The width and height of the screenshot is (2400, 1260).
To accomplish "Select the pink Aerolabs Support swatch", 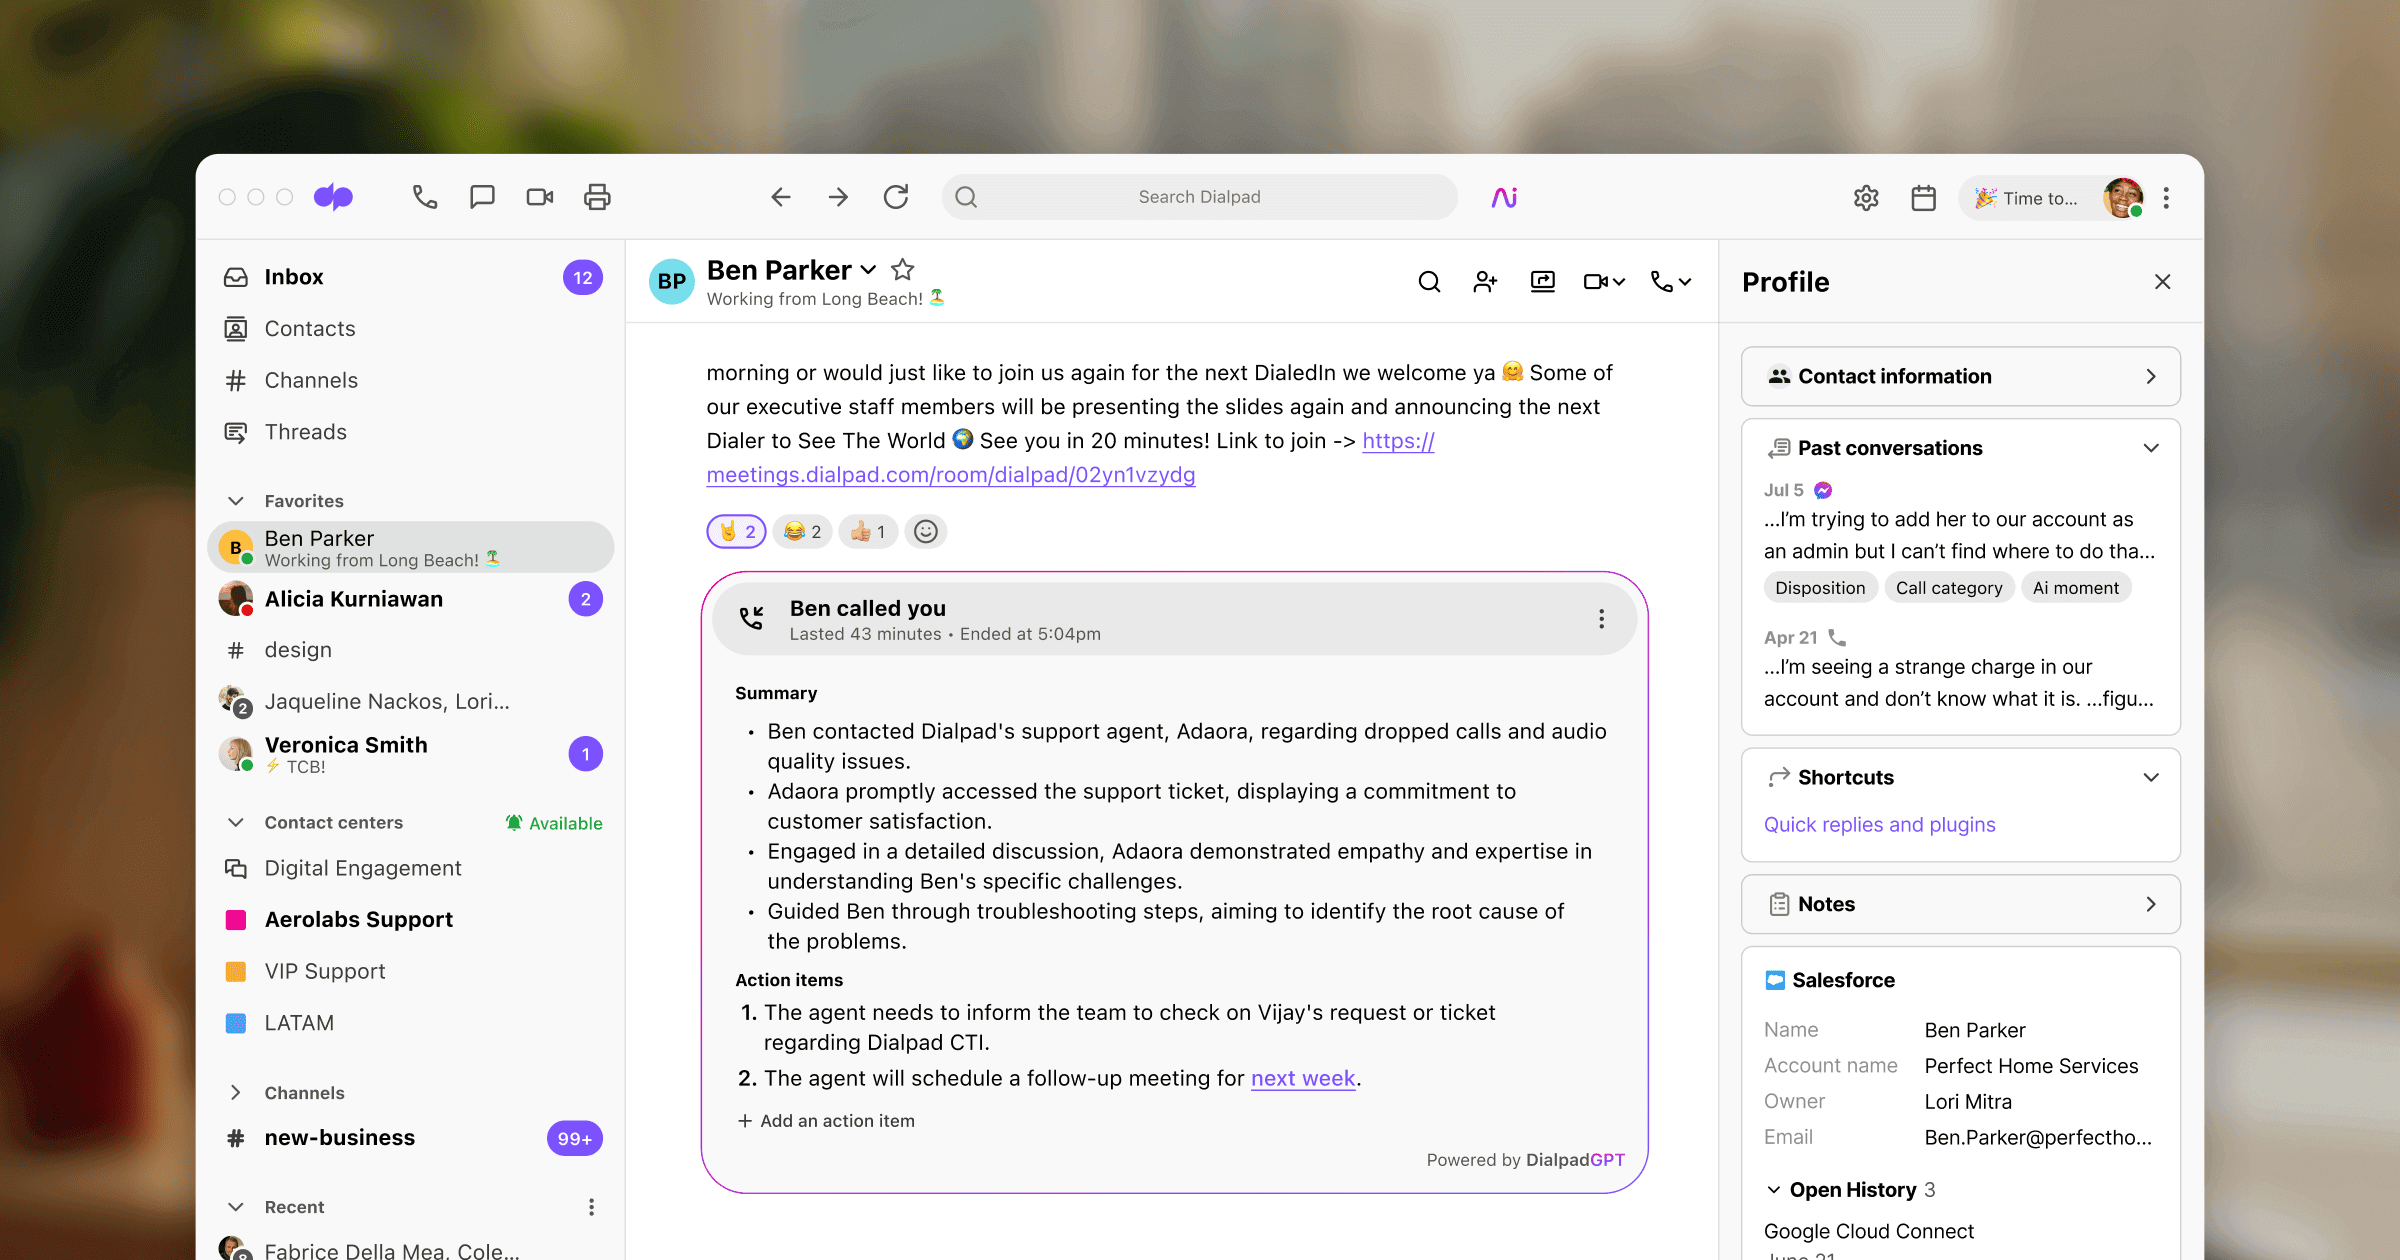I will [236, 920].
